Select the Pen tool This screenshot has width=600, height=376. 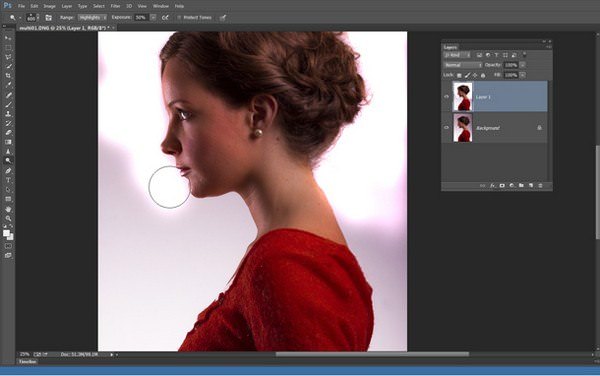click(x=8, y=171)
